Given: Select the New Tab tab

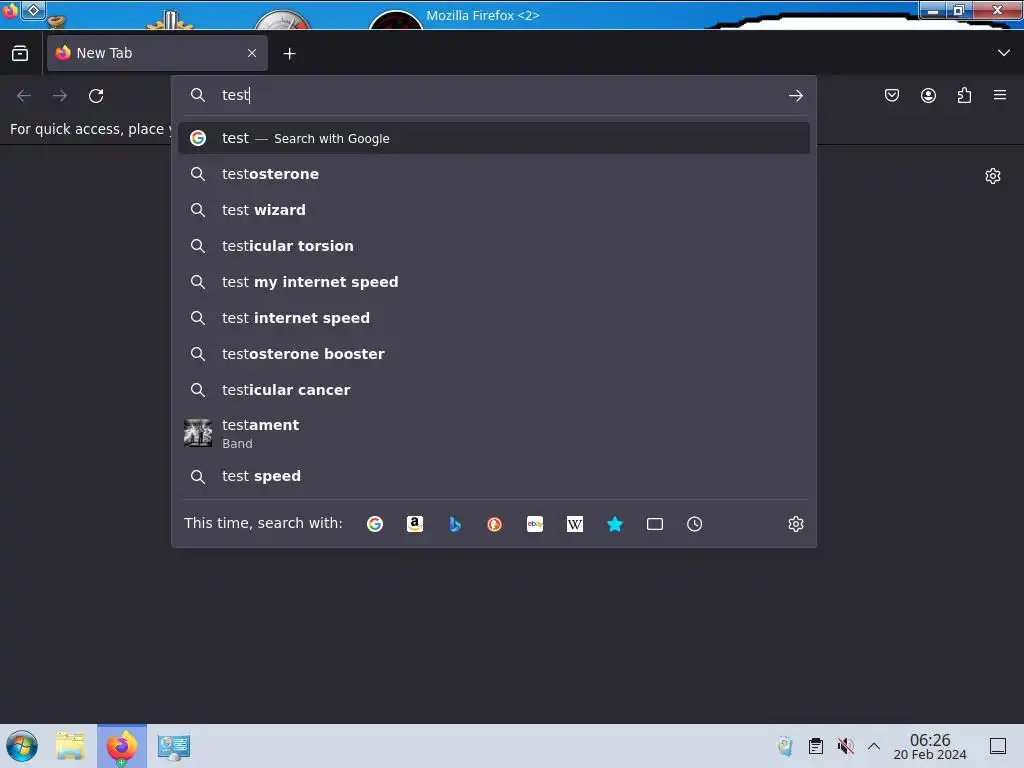Looking at the screenshot, I should tap(157, 53).
